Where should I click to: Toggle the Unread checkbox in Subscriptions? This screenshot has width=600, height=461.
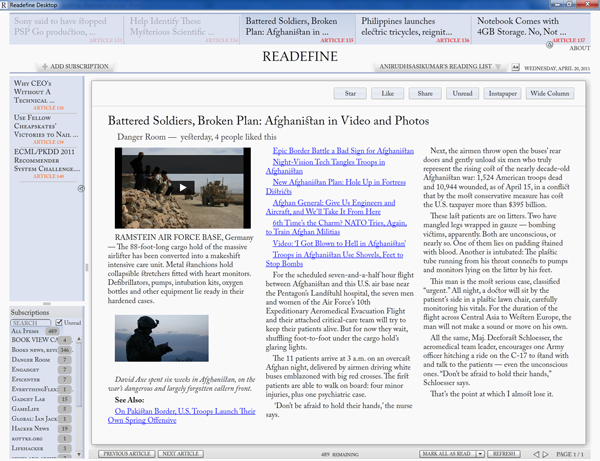[59, 323]
